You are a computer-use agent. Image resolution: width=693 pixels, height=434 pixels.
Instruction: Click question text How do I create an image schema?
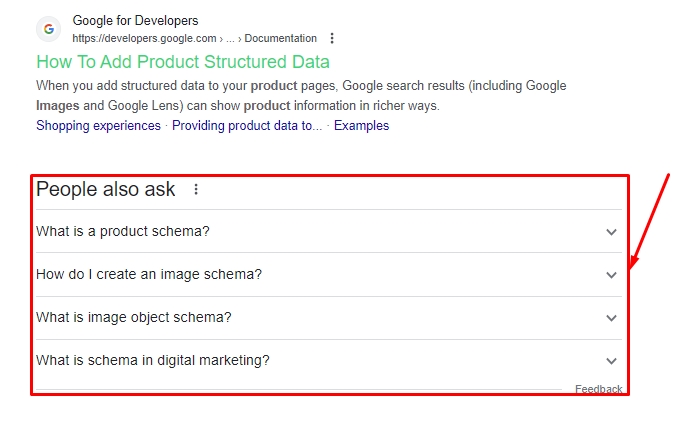[x=149, y=274]
